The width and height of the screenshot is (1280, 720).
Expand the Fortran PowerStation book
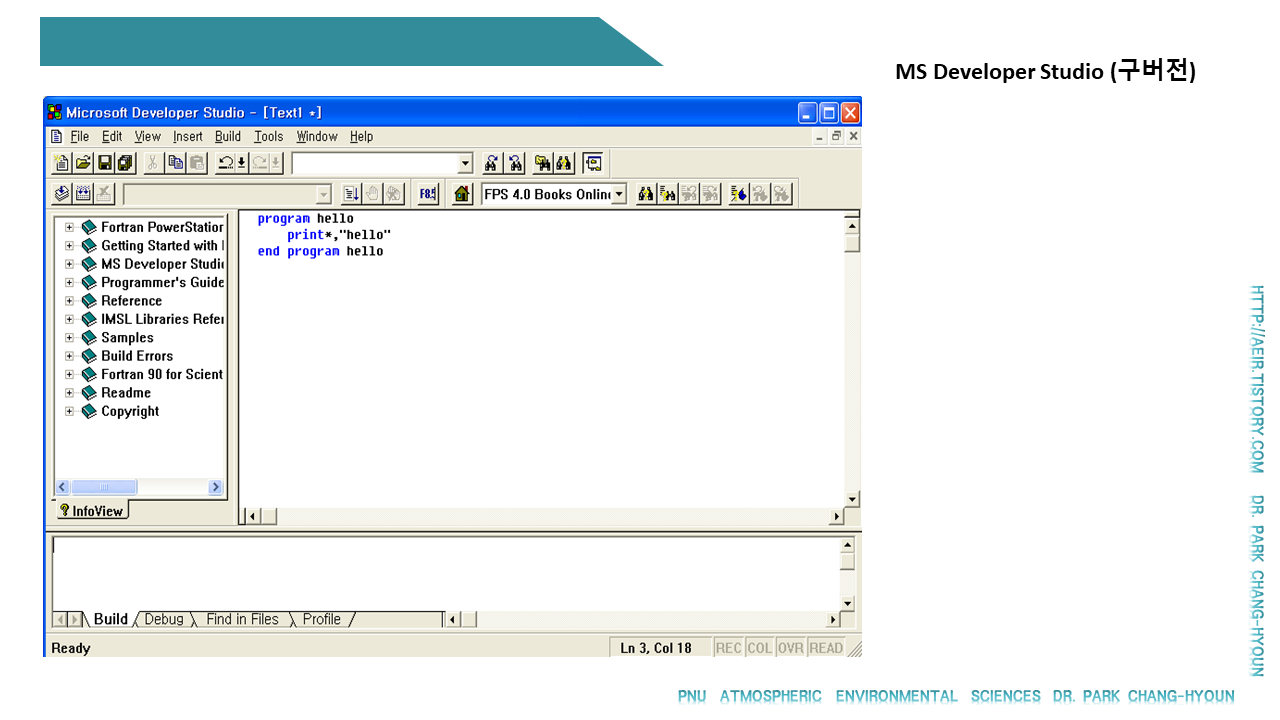tap(70, 227)
